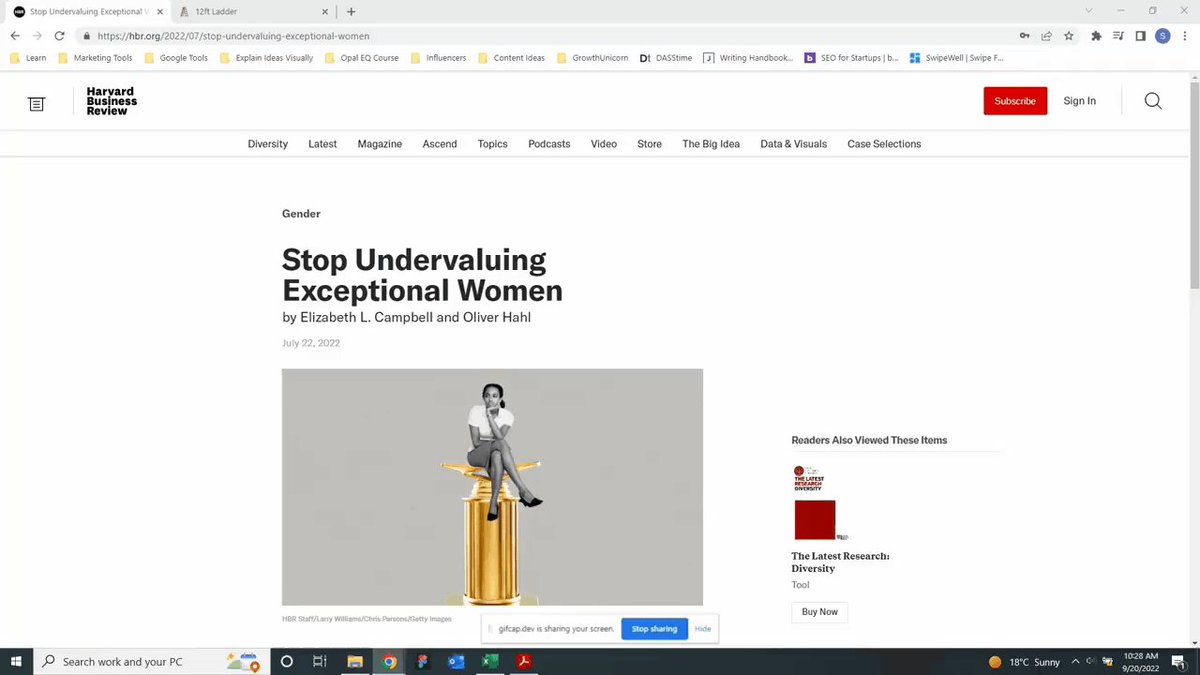Switch to the 12ft Ladder tab
Screen dimensions: 1200x675
[253, 12]
